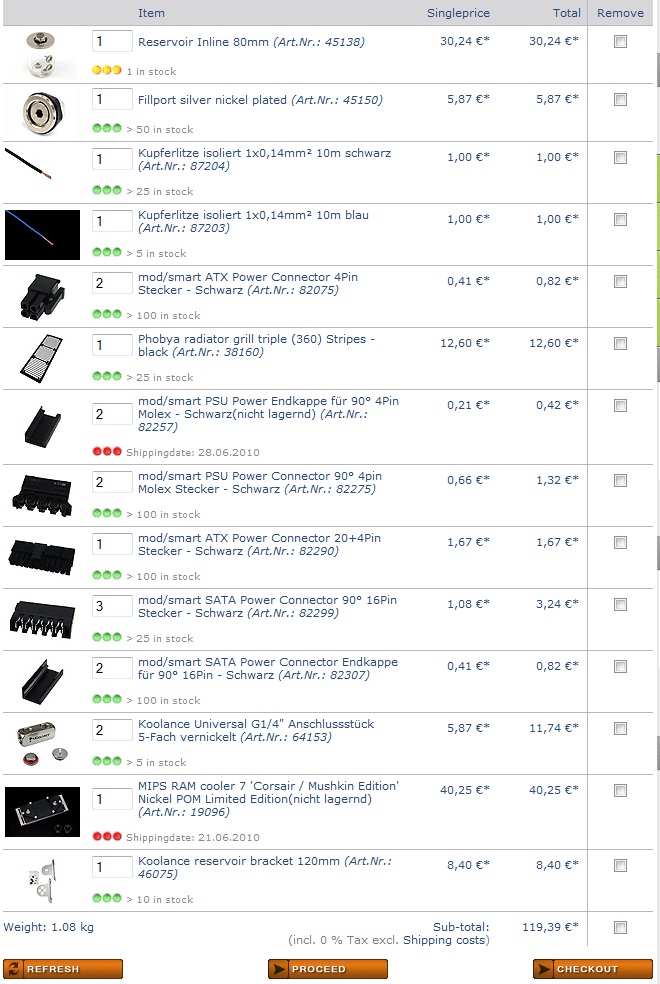Click the MIPS RAM cooler product image
660x984 pixels.
(x=42, y=811)
